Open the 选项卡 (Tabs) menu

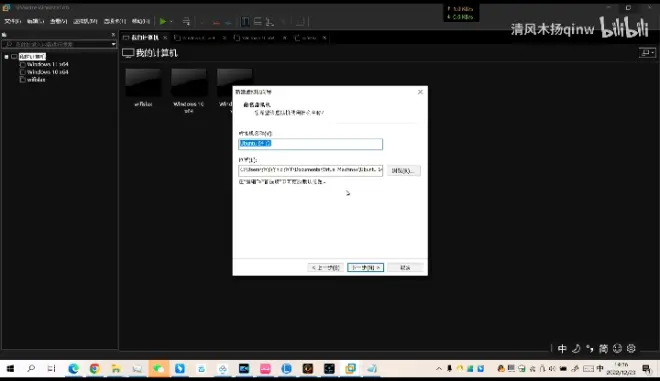(114, 21)
